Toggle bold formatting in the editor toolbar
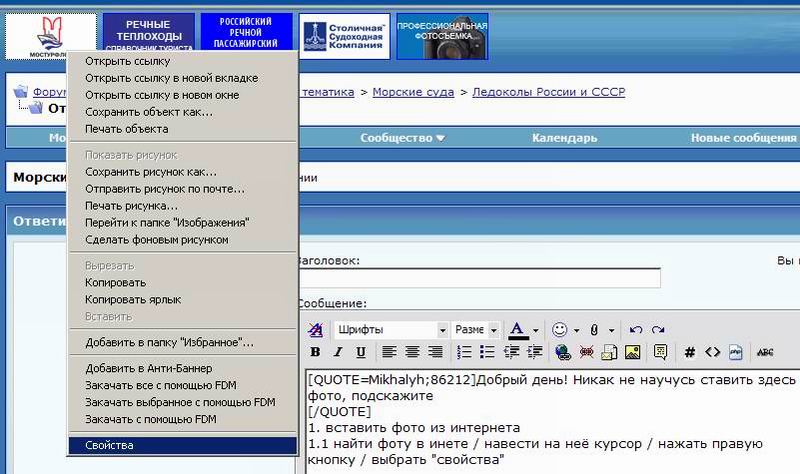This screenshot has height=474, width=800. [315, 352]
